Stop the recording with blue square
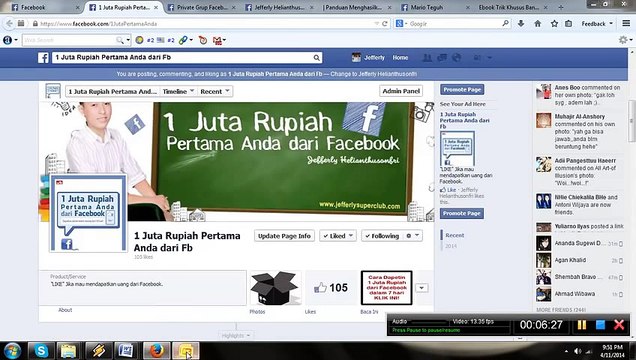This screenshot has width=636, height=360. [600, 325]
